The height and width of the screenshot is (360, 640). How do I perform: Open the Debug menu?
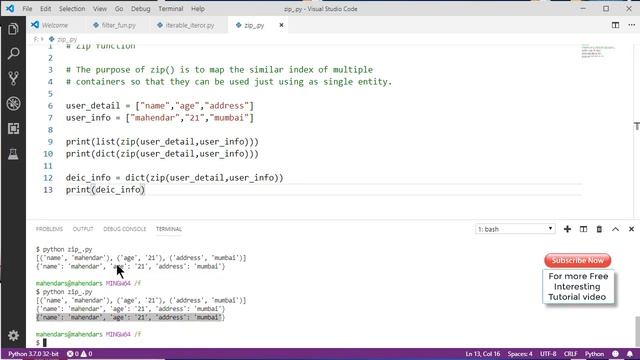click(140, 9)
